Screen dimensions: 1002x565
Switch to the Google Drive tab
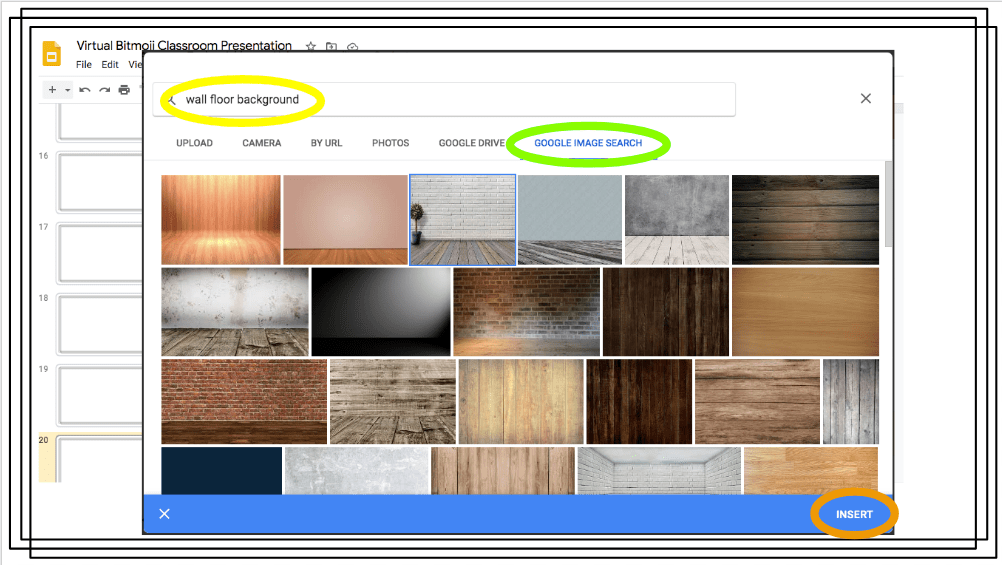471,143
